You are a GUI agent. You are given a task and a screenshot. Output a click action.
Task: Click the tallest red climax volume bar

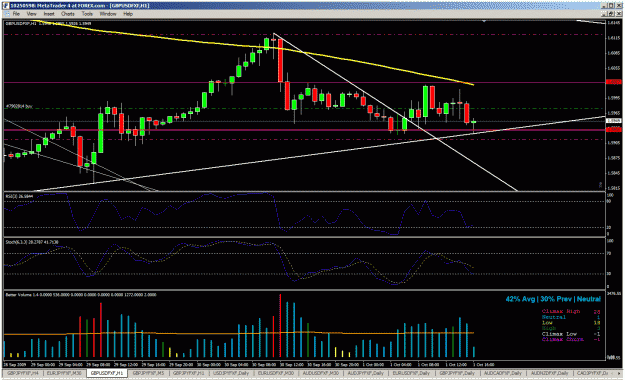coord(280,326)
